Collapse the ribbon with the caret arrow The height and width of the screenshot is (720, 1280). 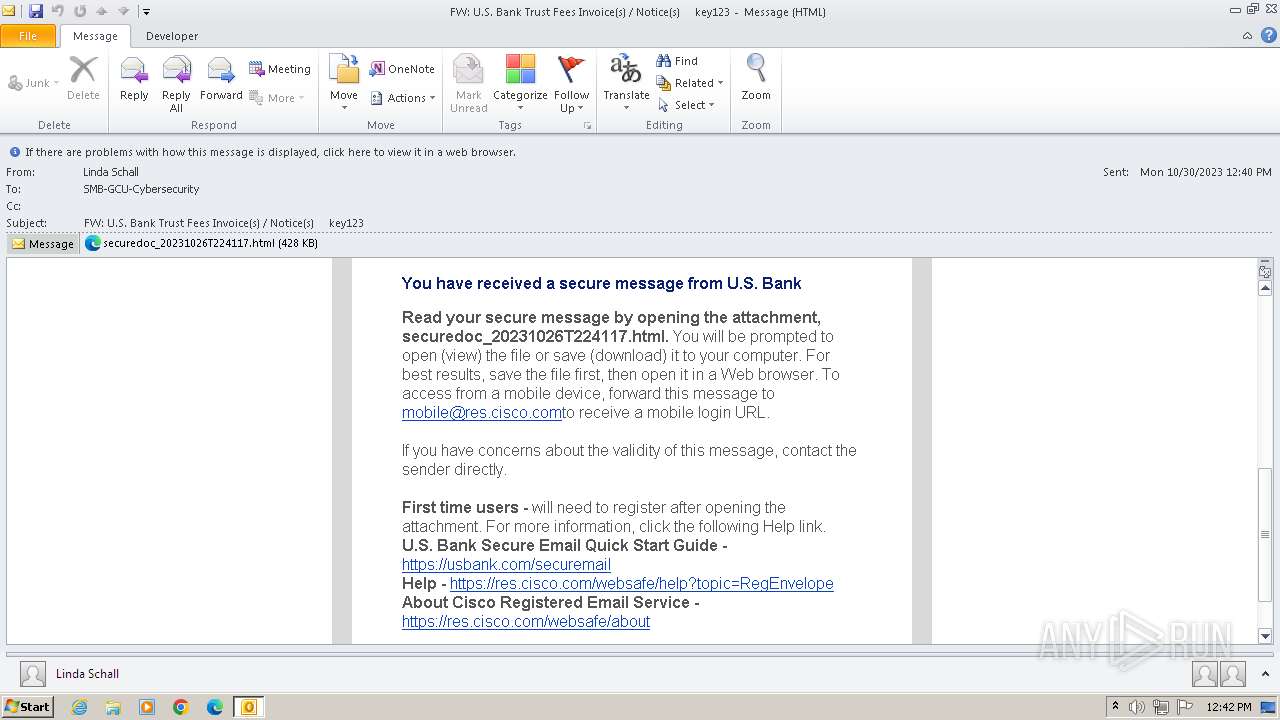tap(1247, 36)
